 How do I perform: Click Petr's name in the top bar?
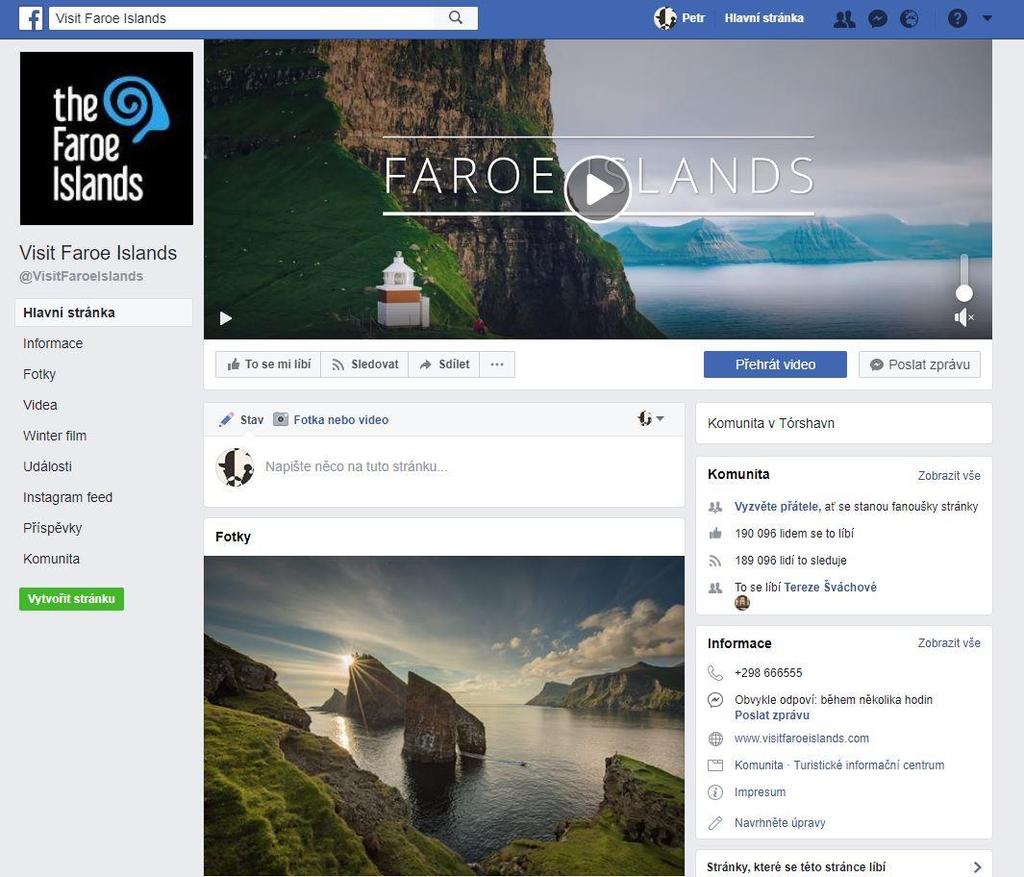(693, 18)
